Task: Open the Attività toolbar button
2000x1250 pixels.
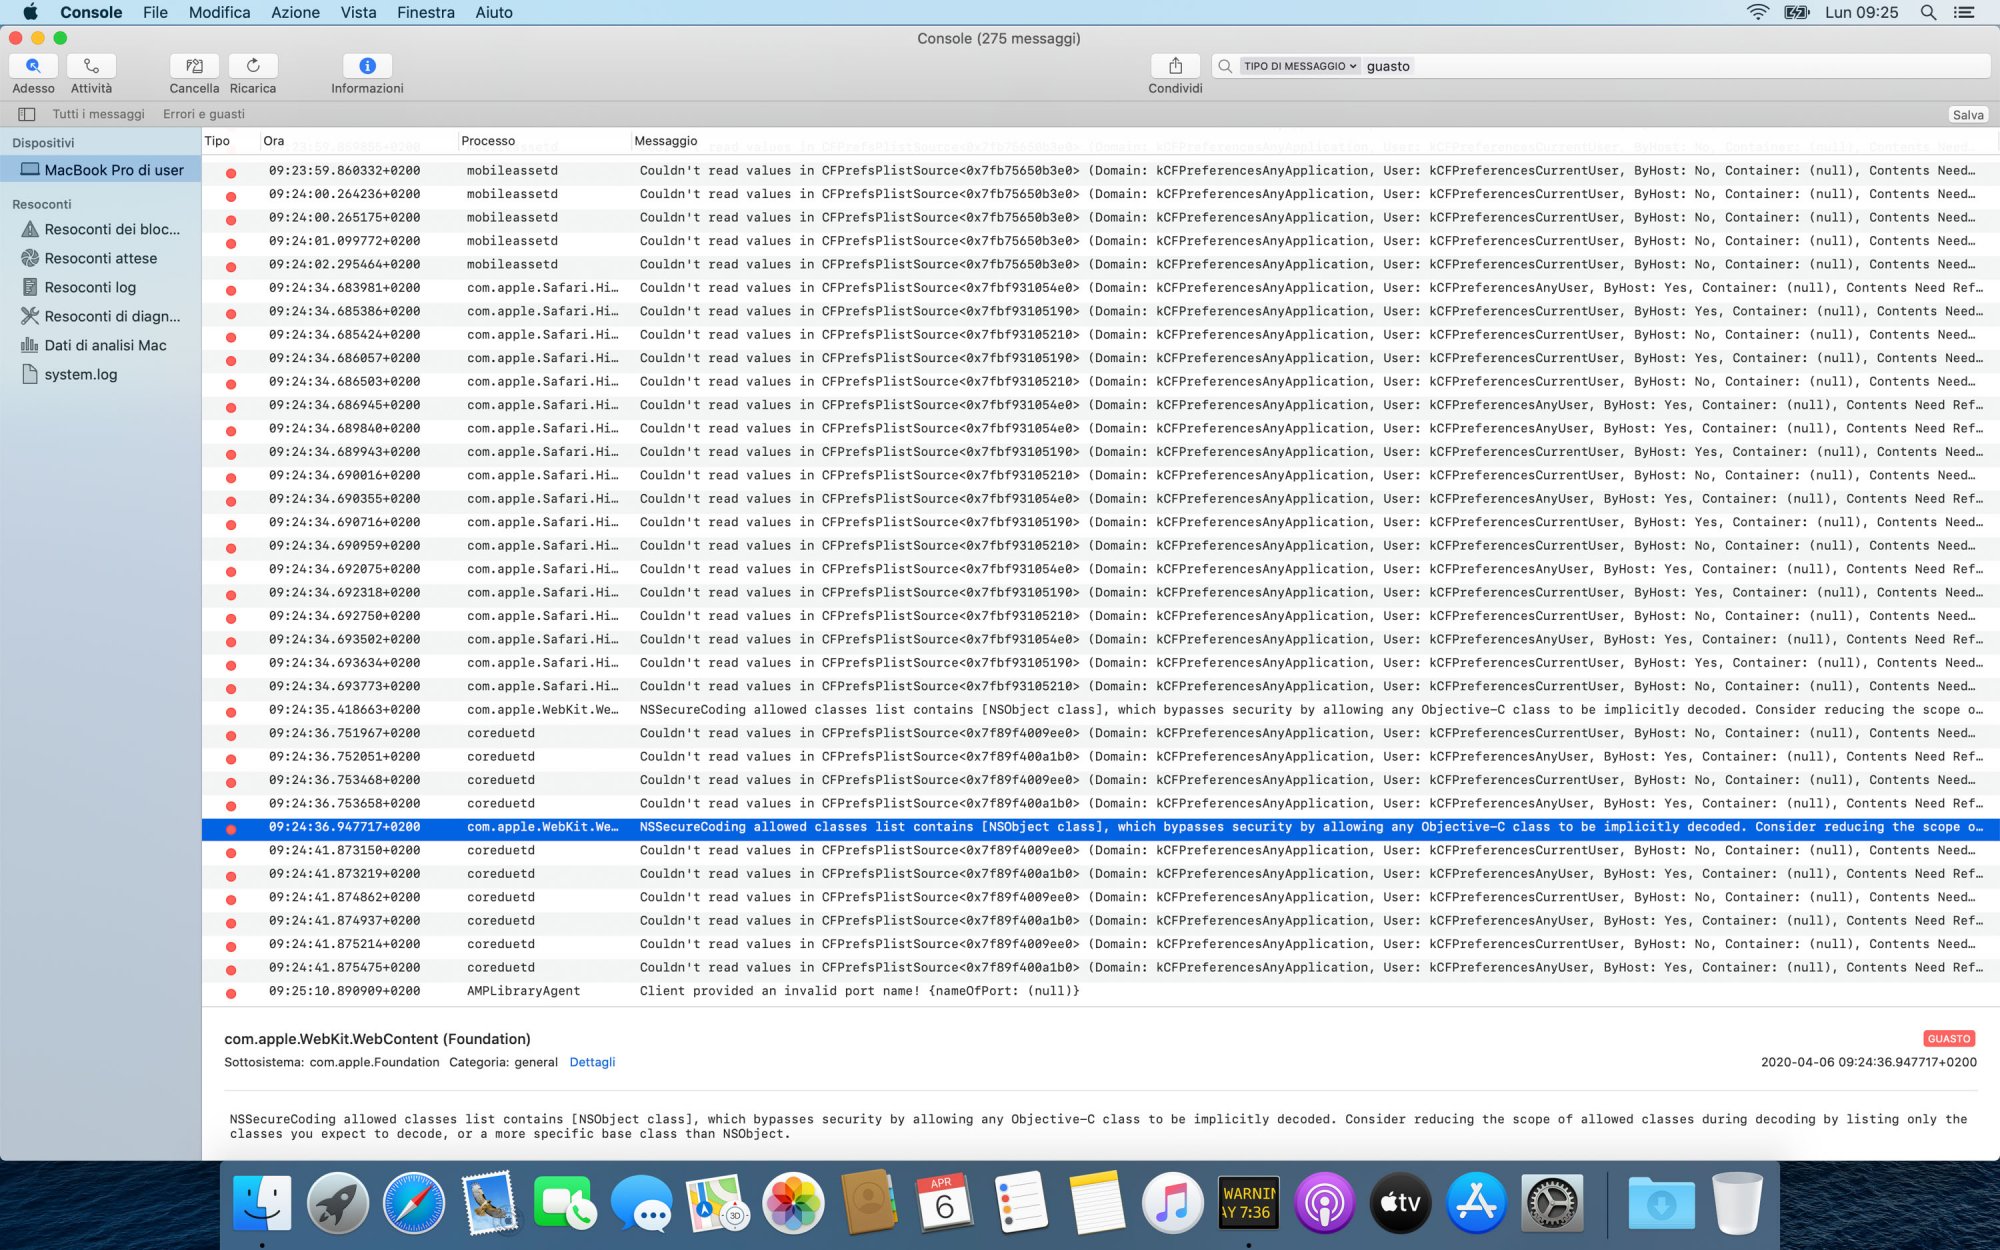Action: tap(91, 66)
